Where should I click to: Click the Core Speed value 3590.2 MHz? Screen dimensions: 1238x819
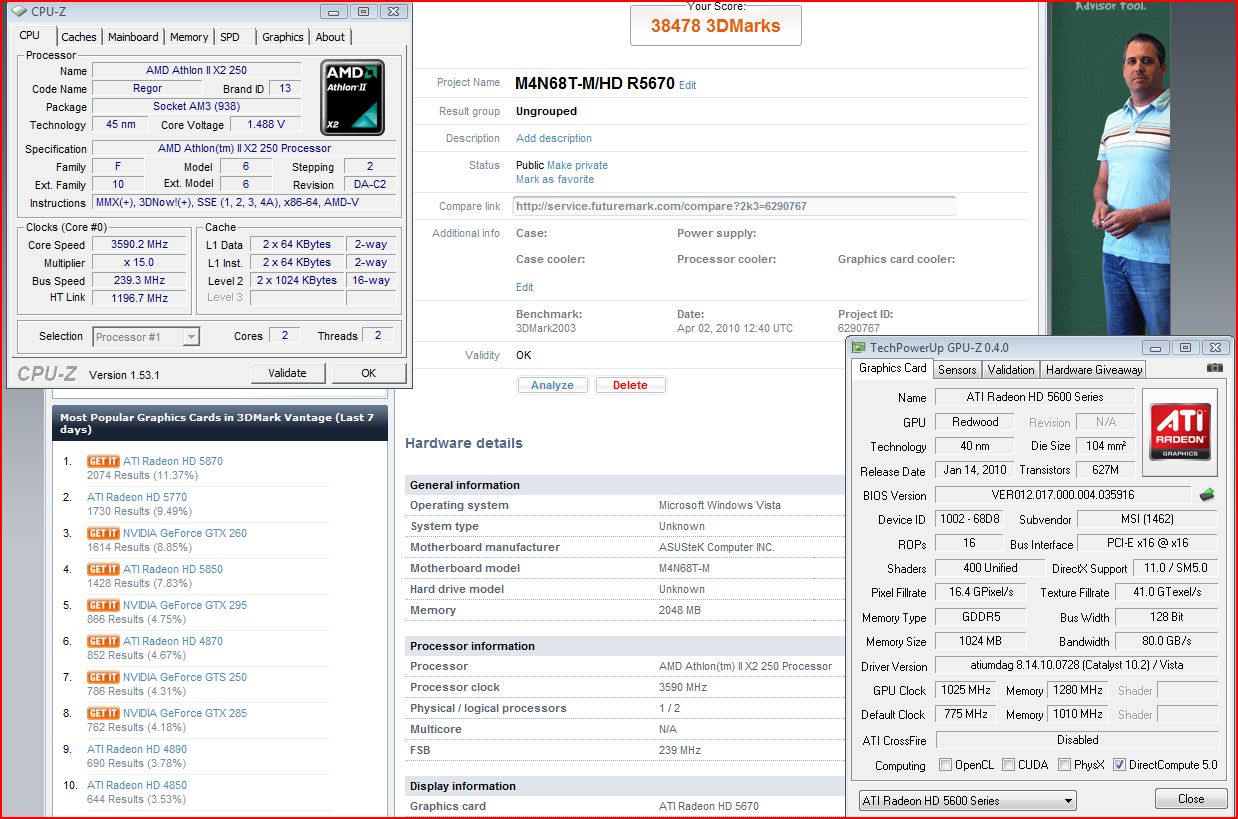[x=140, y=244]
